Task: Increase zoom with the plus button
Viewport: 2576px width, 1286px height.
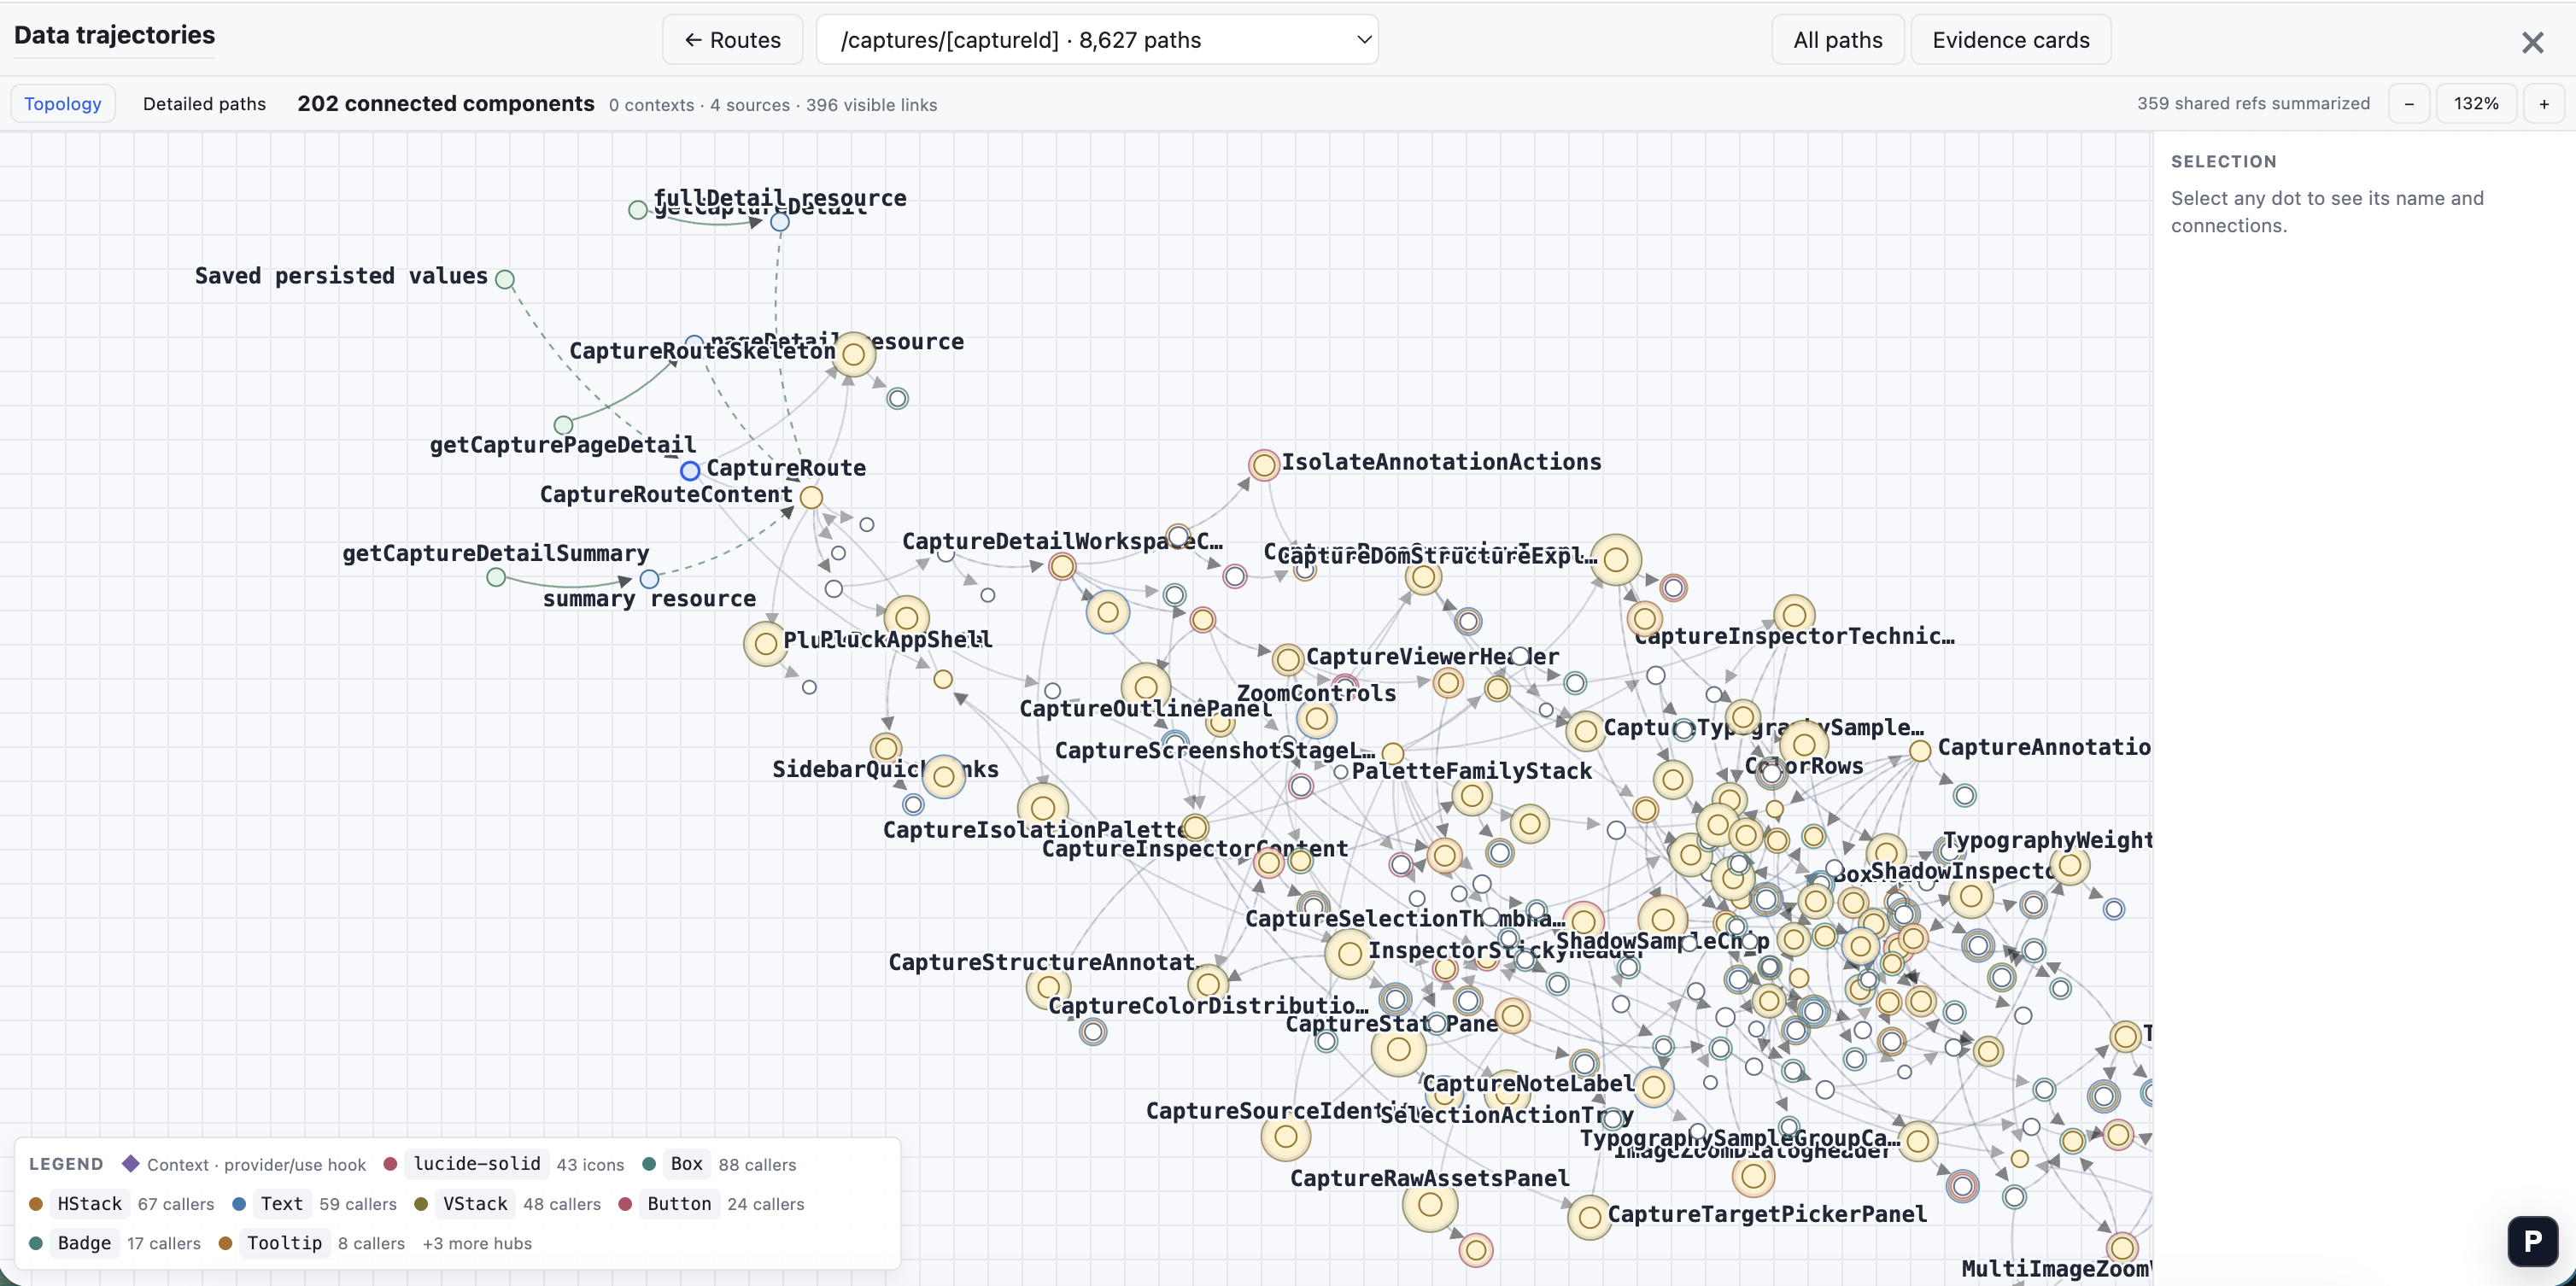Action: tap(2543, 104)
